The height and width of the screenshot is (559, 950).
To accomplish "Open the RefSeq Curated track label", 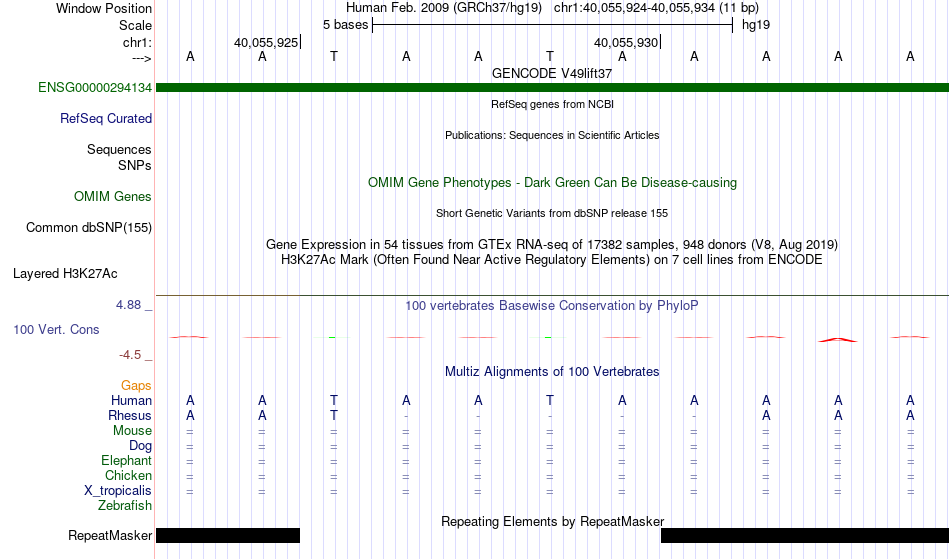I will [105, 119].
